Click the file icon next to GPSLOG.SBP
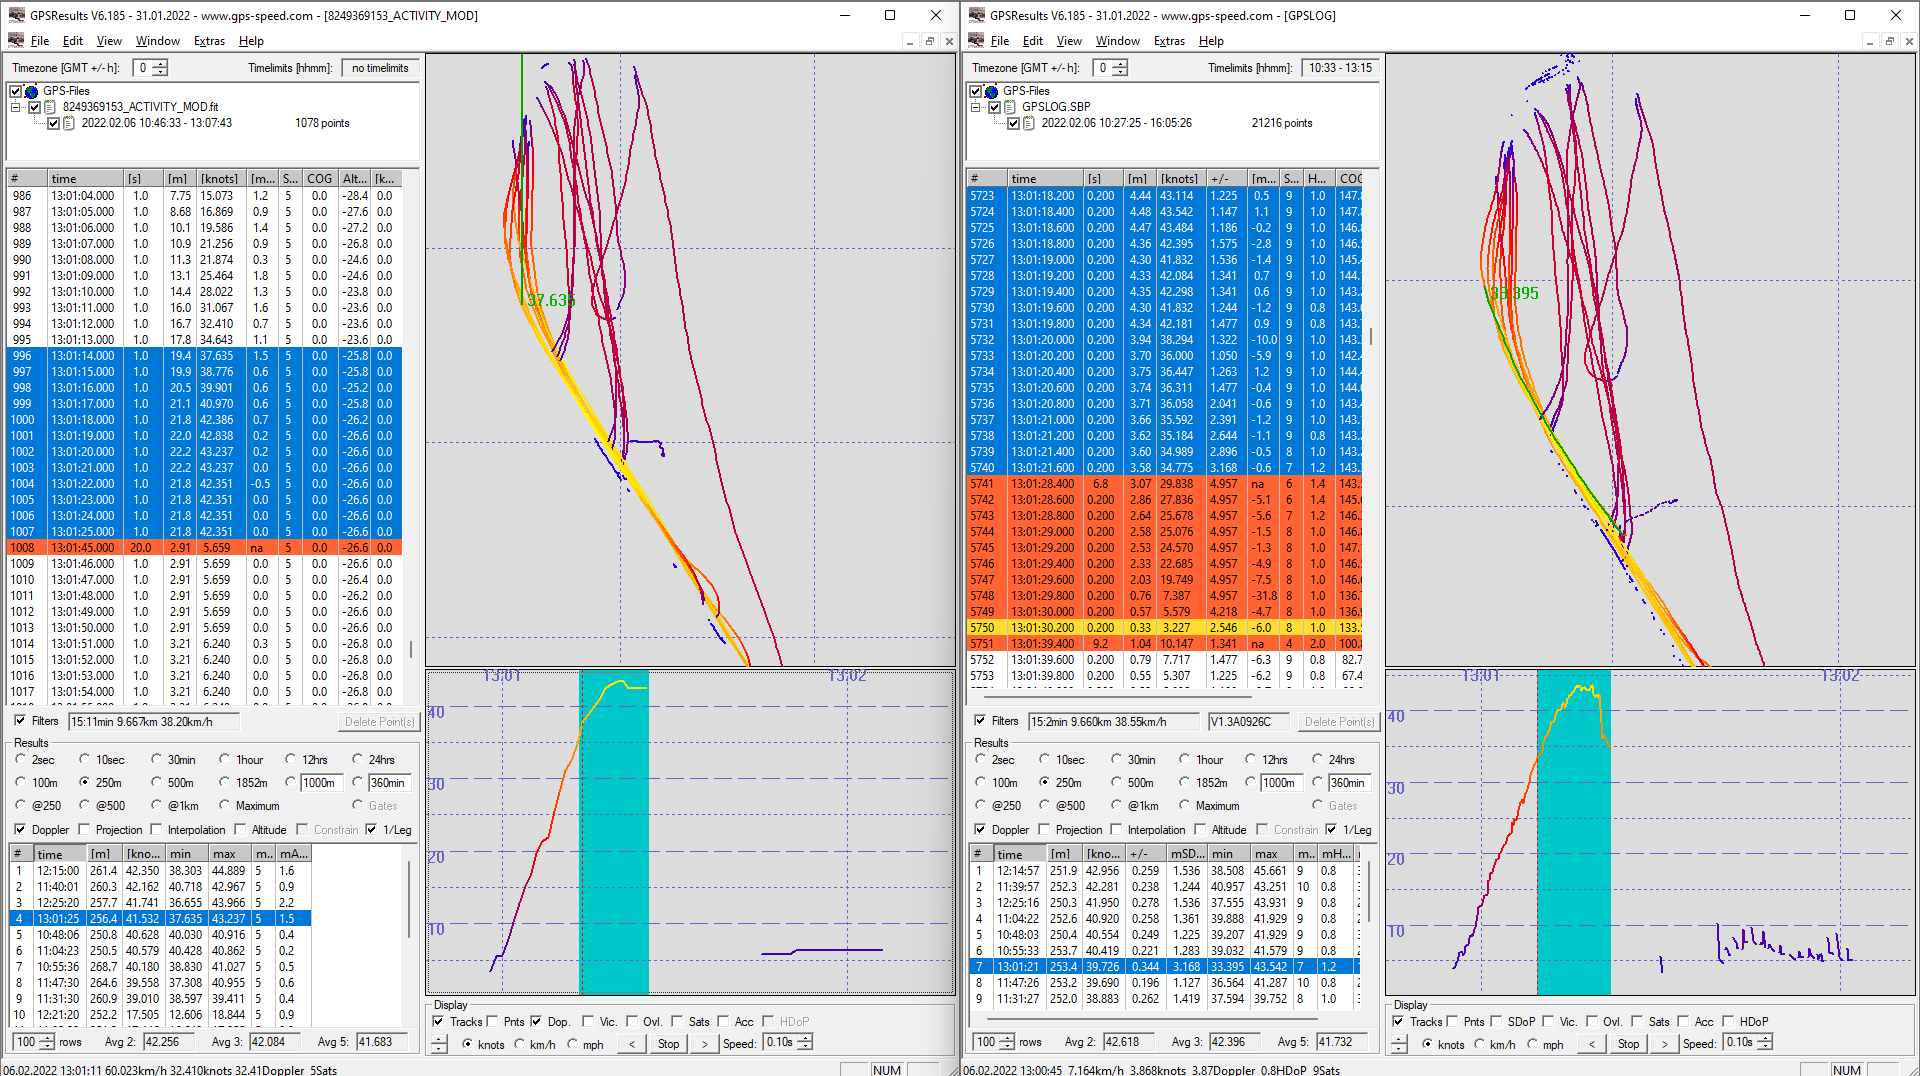 tap(1010, 107)
